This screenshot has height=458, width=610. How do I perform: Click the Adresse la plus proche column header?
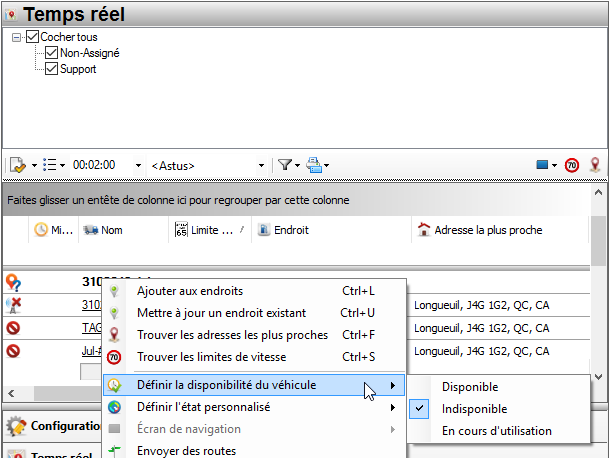pyautogui.click(x=488, y=230)
